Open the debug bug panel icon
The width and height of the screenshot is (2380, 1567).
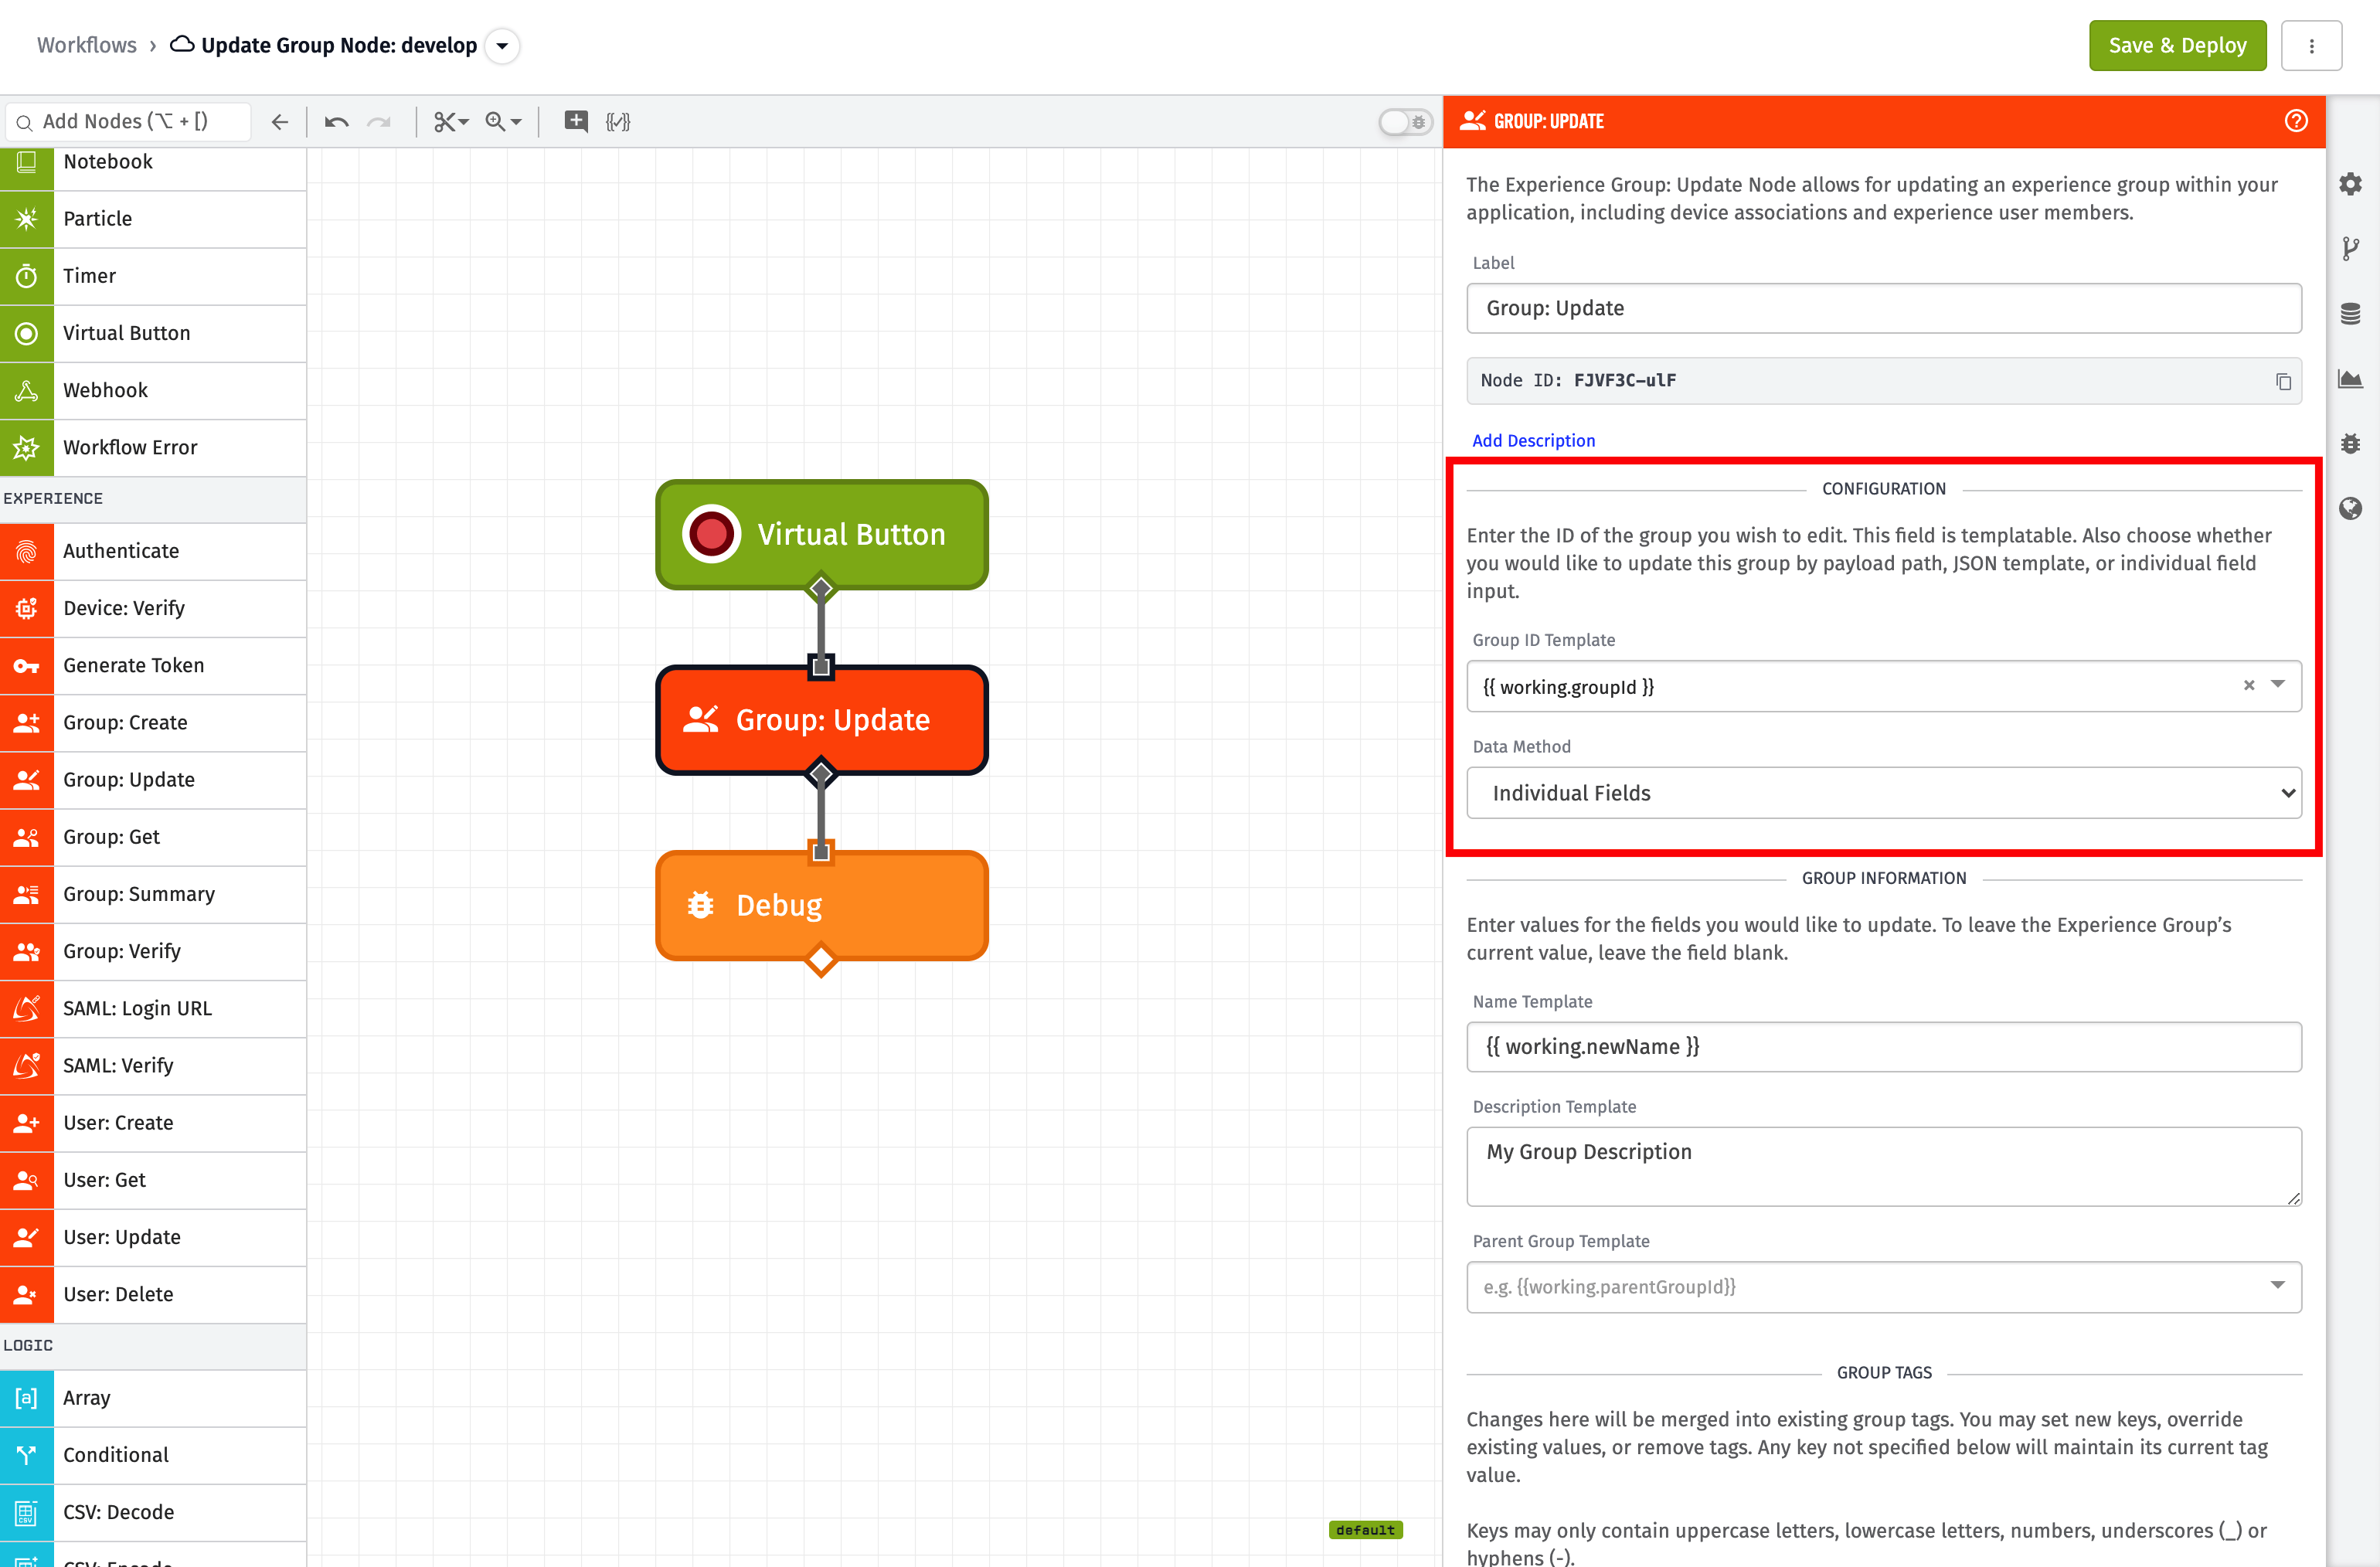[x=2350, y=443]
